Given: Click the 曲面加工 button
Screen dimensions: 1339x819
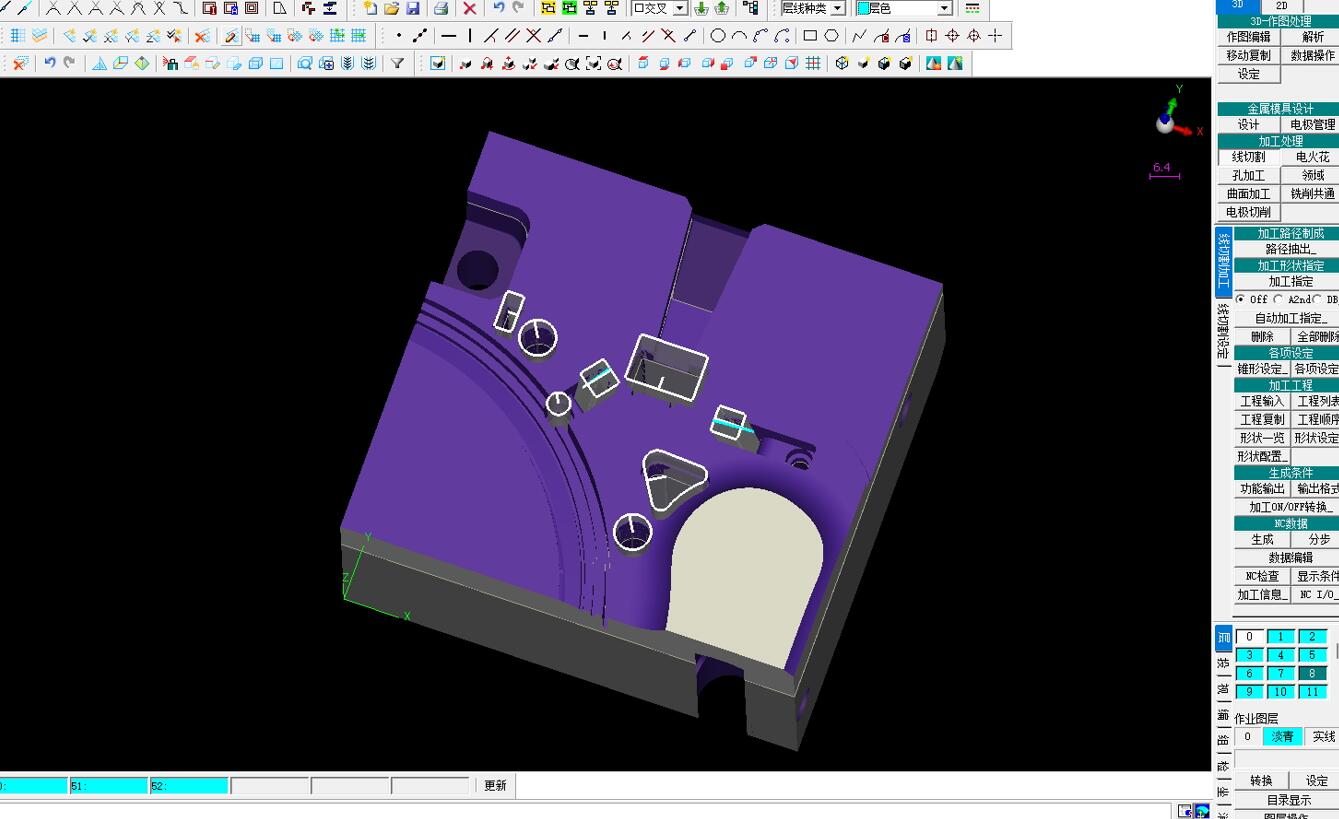Looking at the screenshot, I should (1249, 194).
